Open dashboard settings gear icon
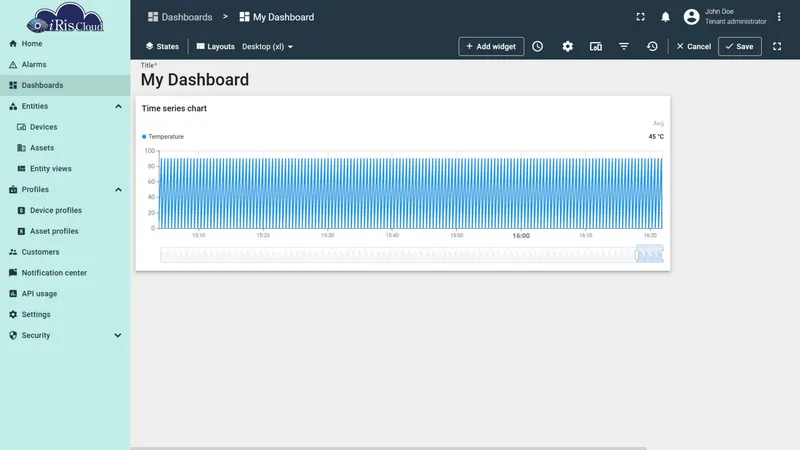The width and height of the screenshot is (800, 450). point(567,46)
